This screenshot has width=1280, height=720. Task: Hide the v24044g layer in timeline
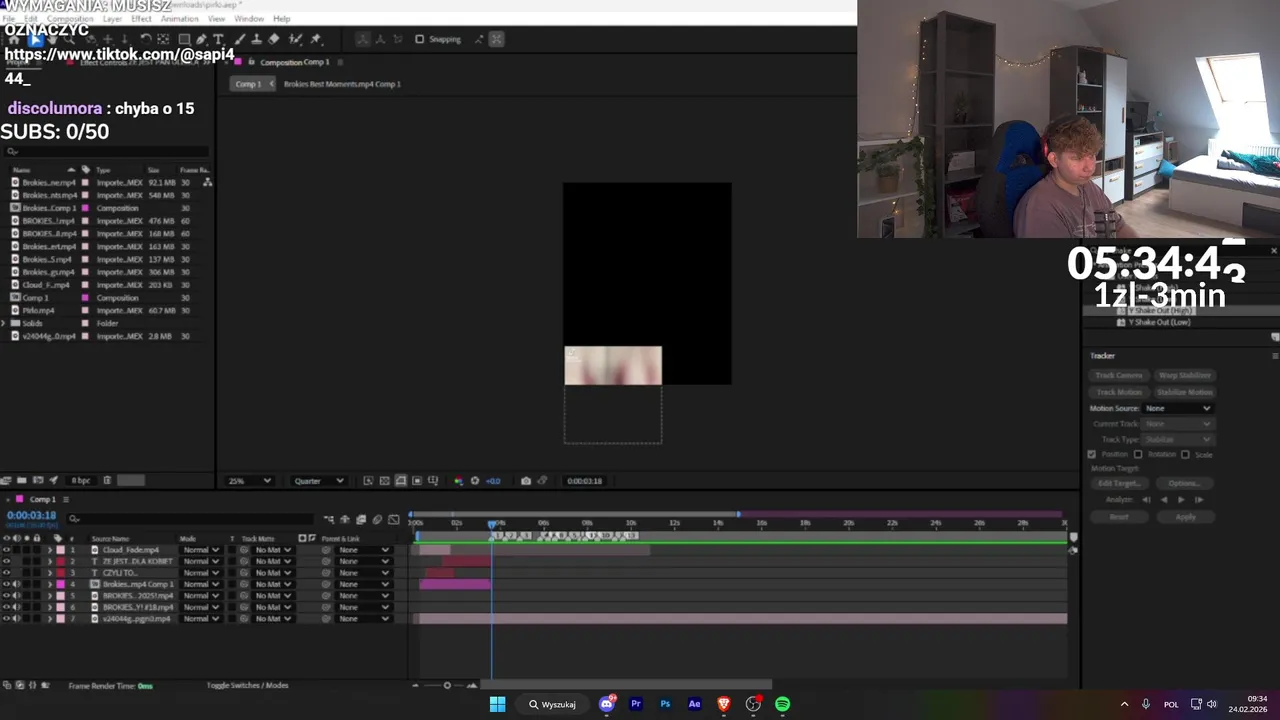[7, 619]
